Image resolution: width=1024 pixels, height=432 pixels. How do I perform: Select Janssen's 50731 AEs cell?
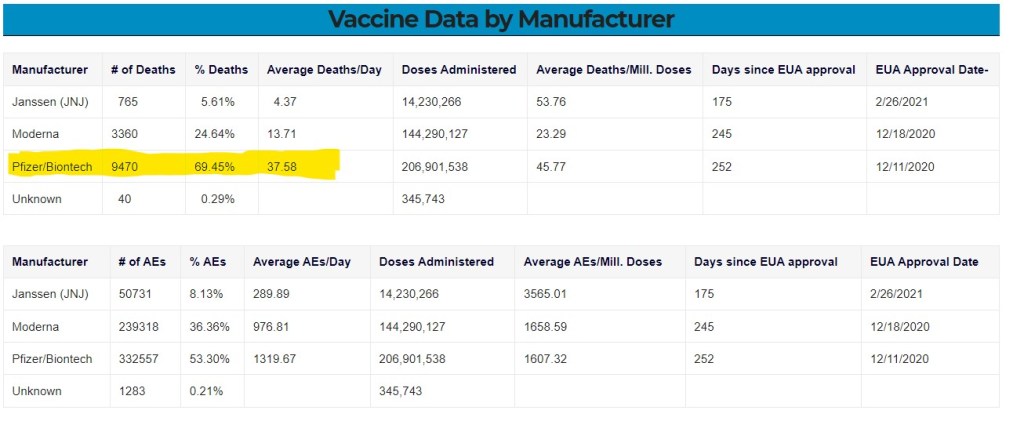137,294
